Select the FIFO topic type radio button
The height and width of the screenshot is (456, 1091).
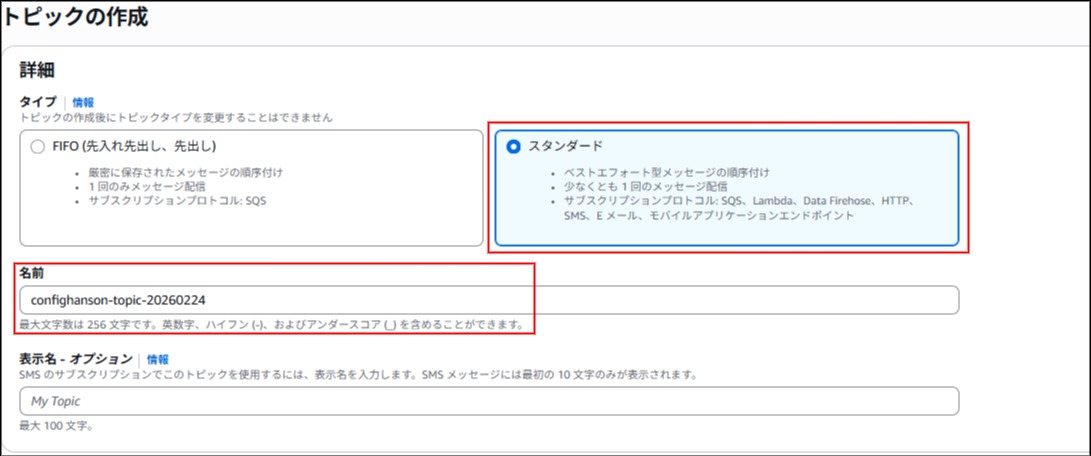(37, 146)
